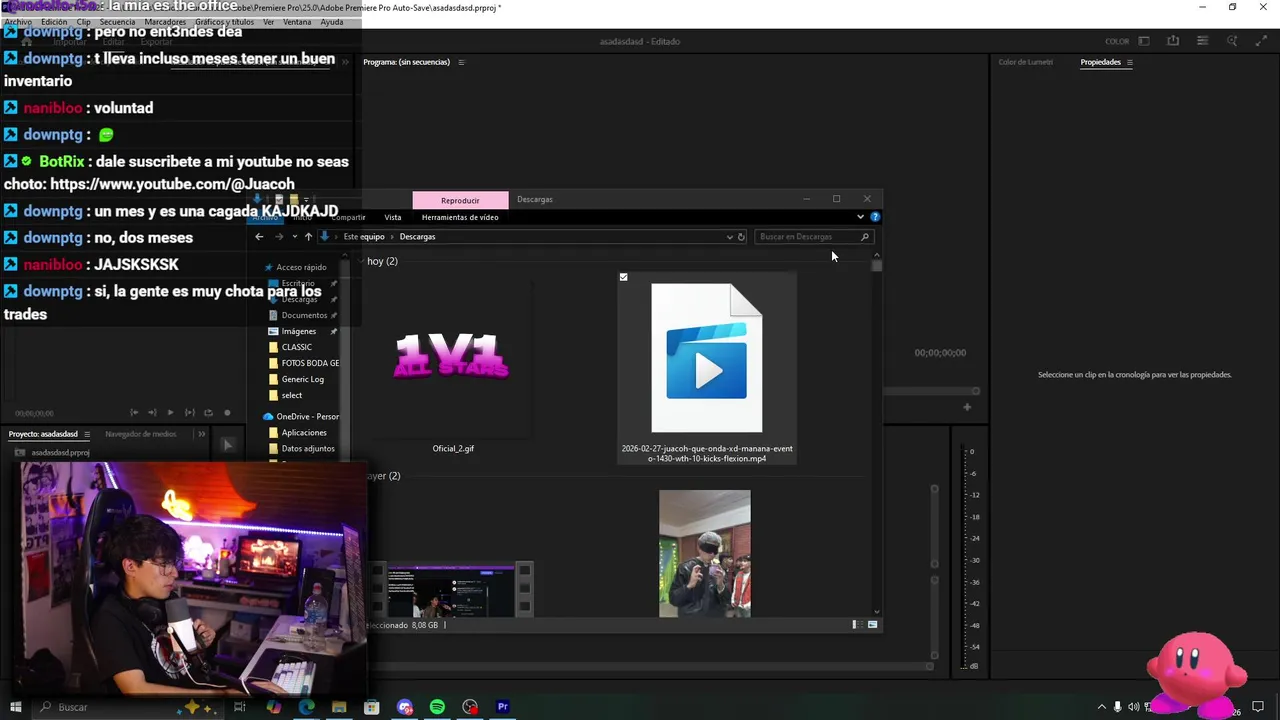1280x720 pixels.
Task: Select the Oficial_2.gif thumbnail
Action: point(453,357)
